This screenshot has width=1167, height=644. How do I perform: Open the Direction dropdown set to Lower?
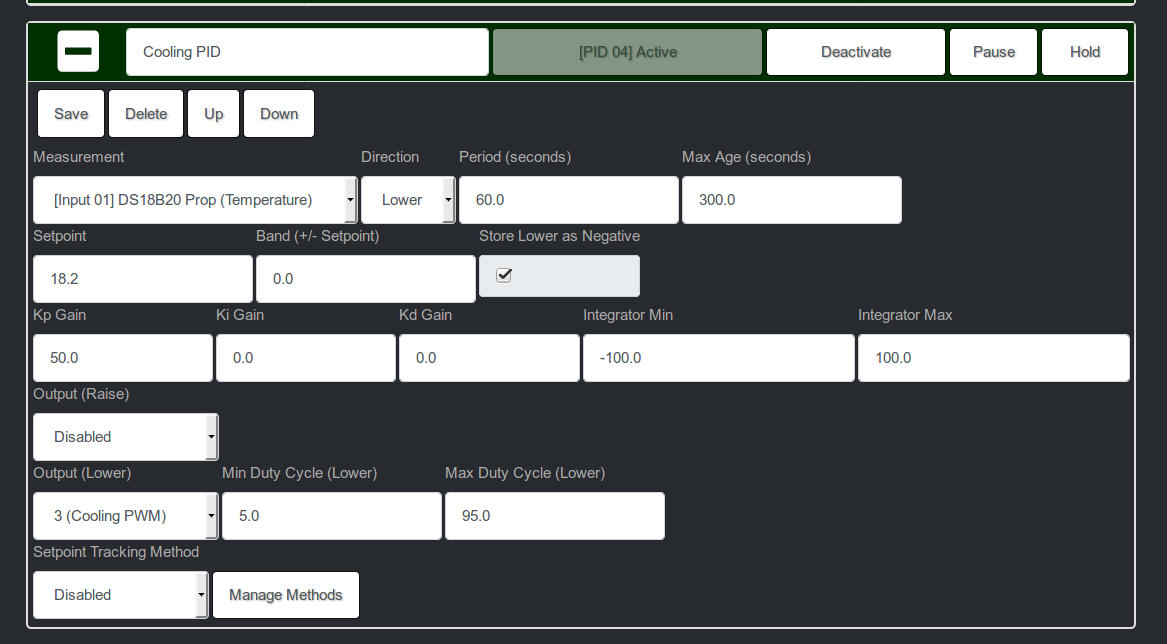click(408, 200)
